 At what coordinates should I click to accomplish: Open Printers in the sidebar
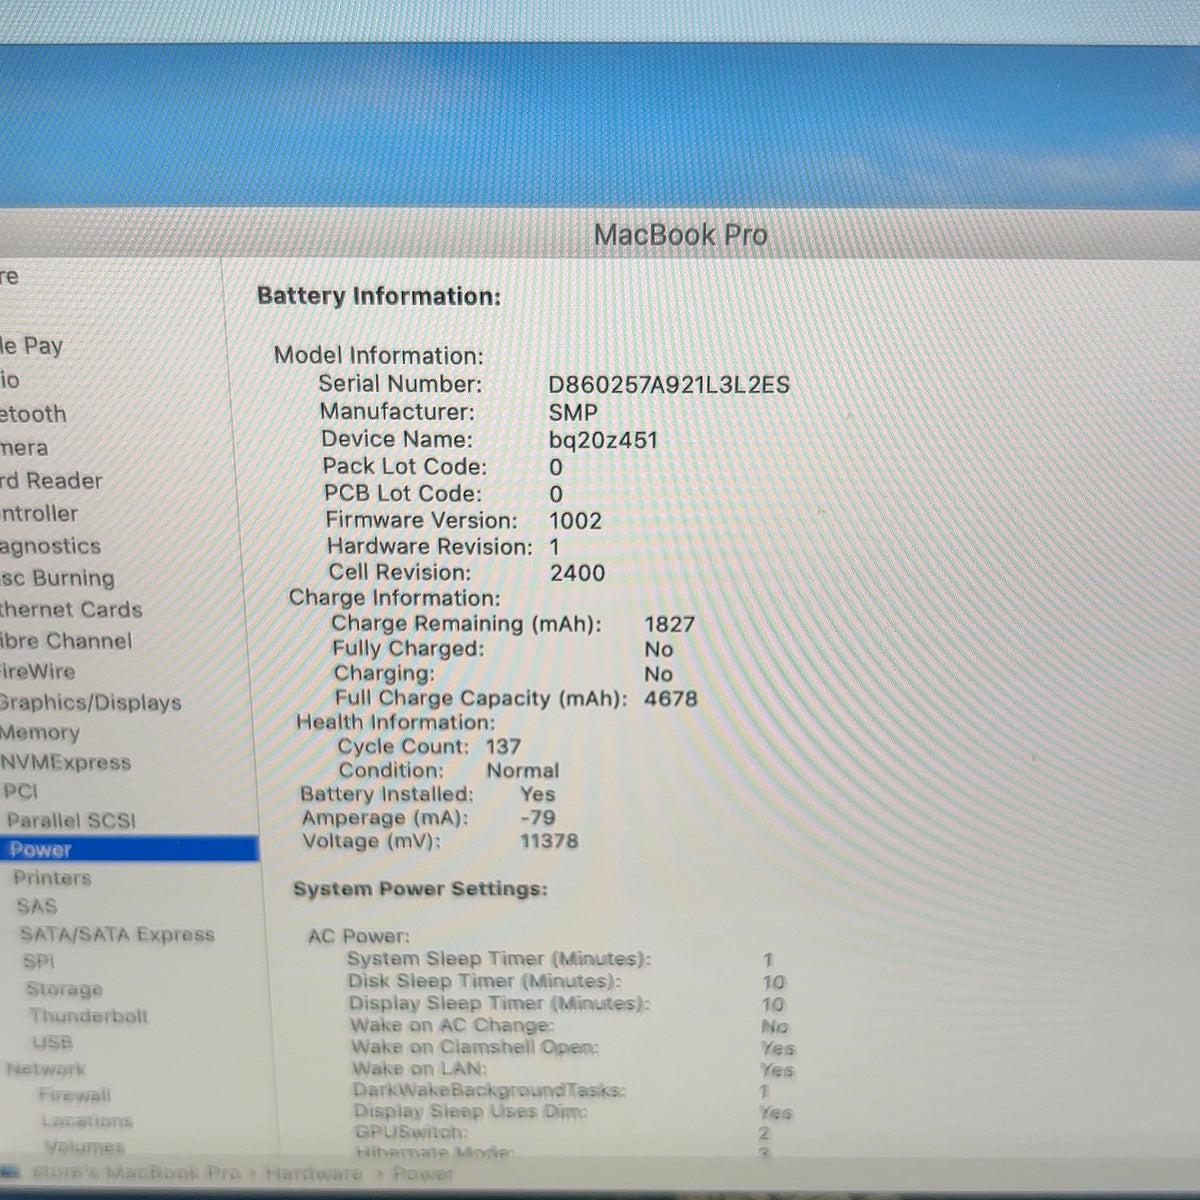[x=52, y=878]
